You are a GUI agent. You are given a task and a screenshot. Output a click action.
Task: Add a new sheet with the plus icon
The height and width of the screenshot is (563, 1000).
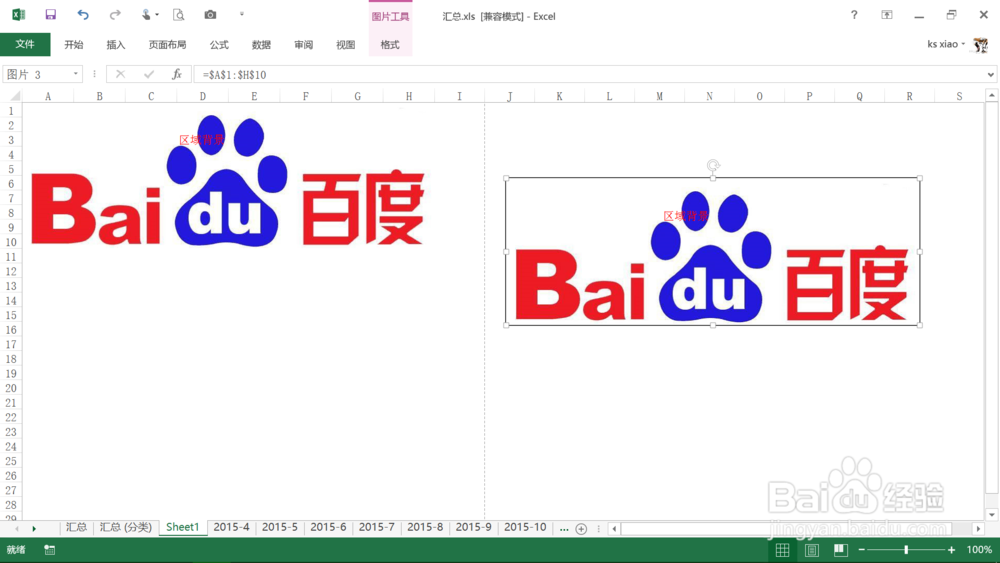pyautogui.click(x=581, y=529)
